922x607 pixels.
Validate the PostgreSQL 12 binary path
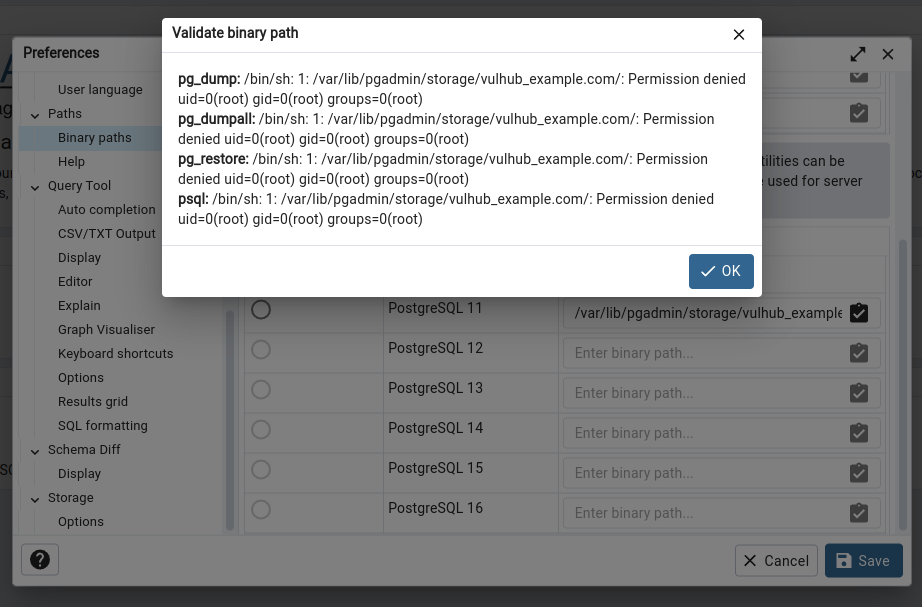click(x=858, y=352)
